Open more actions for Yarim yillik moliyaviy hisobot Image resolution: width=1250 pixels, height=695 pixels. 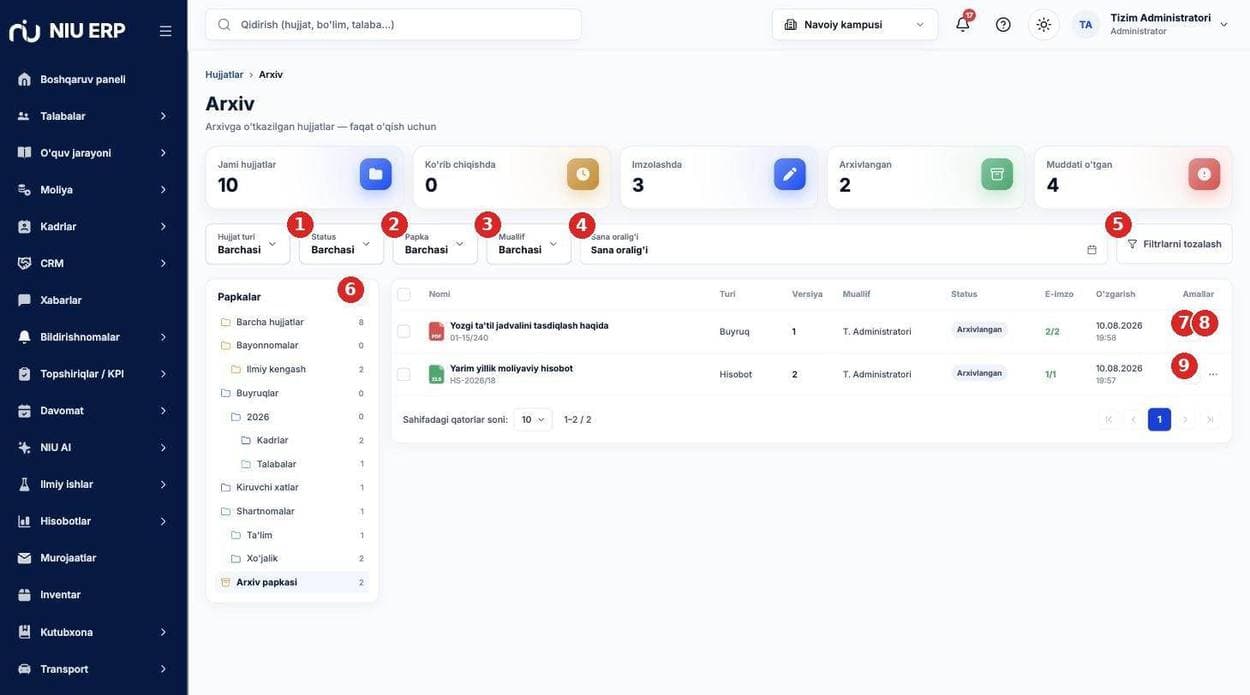[x=1213, y=374]
